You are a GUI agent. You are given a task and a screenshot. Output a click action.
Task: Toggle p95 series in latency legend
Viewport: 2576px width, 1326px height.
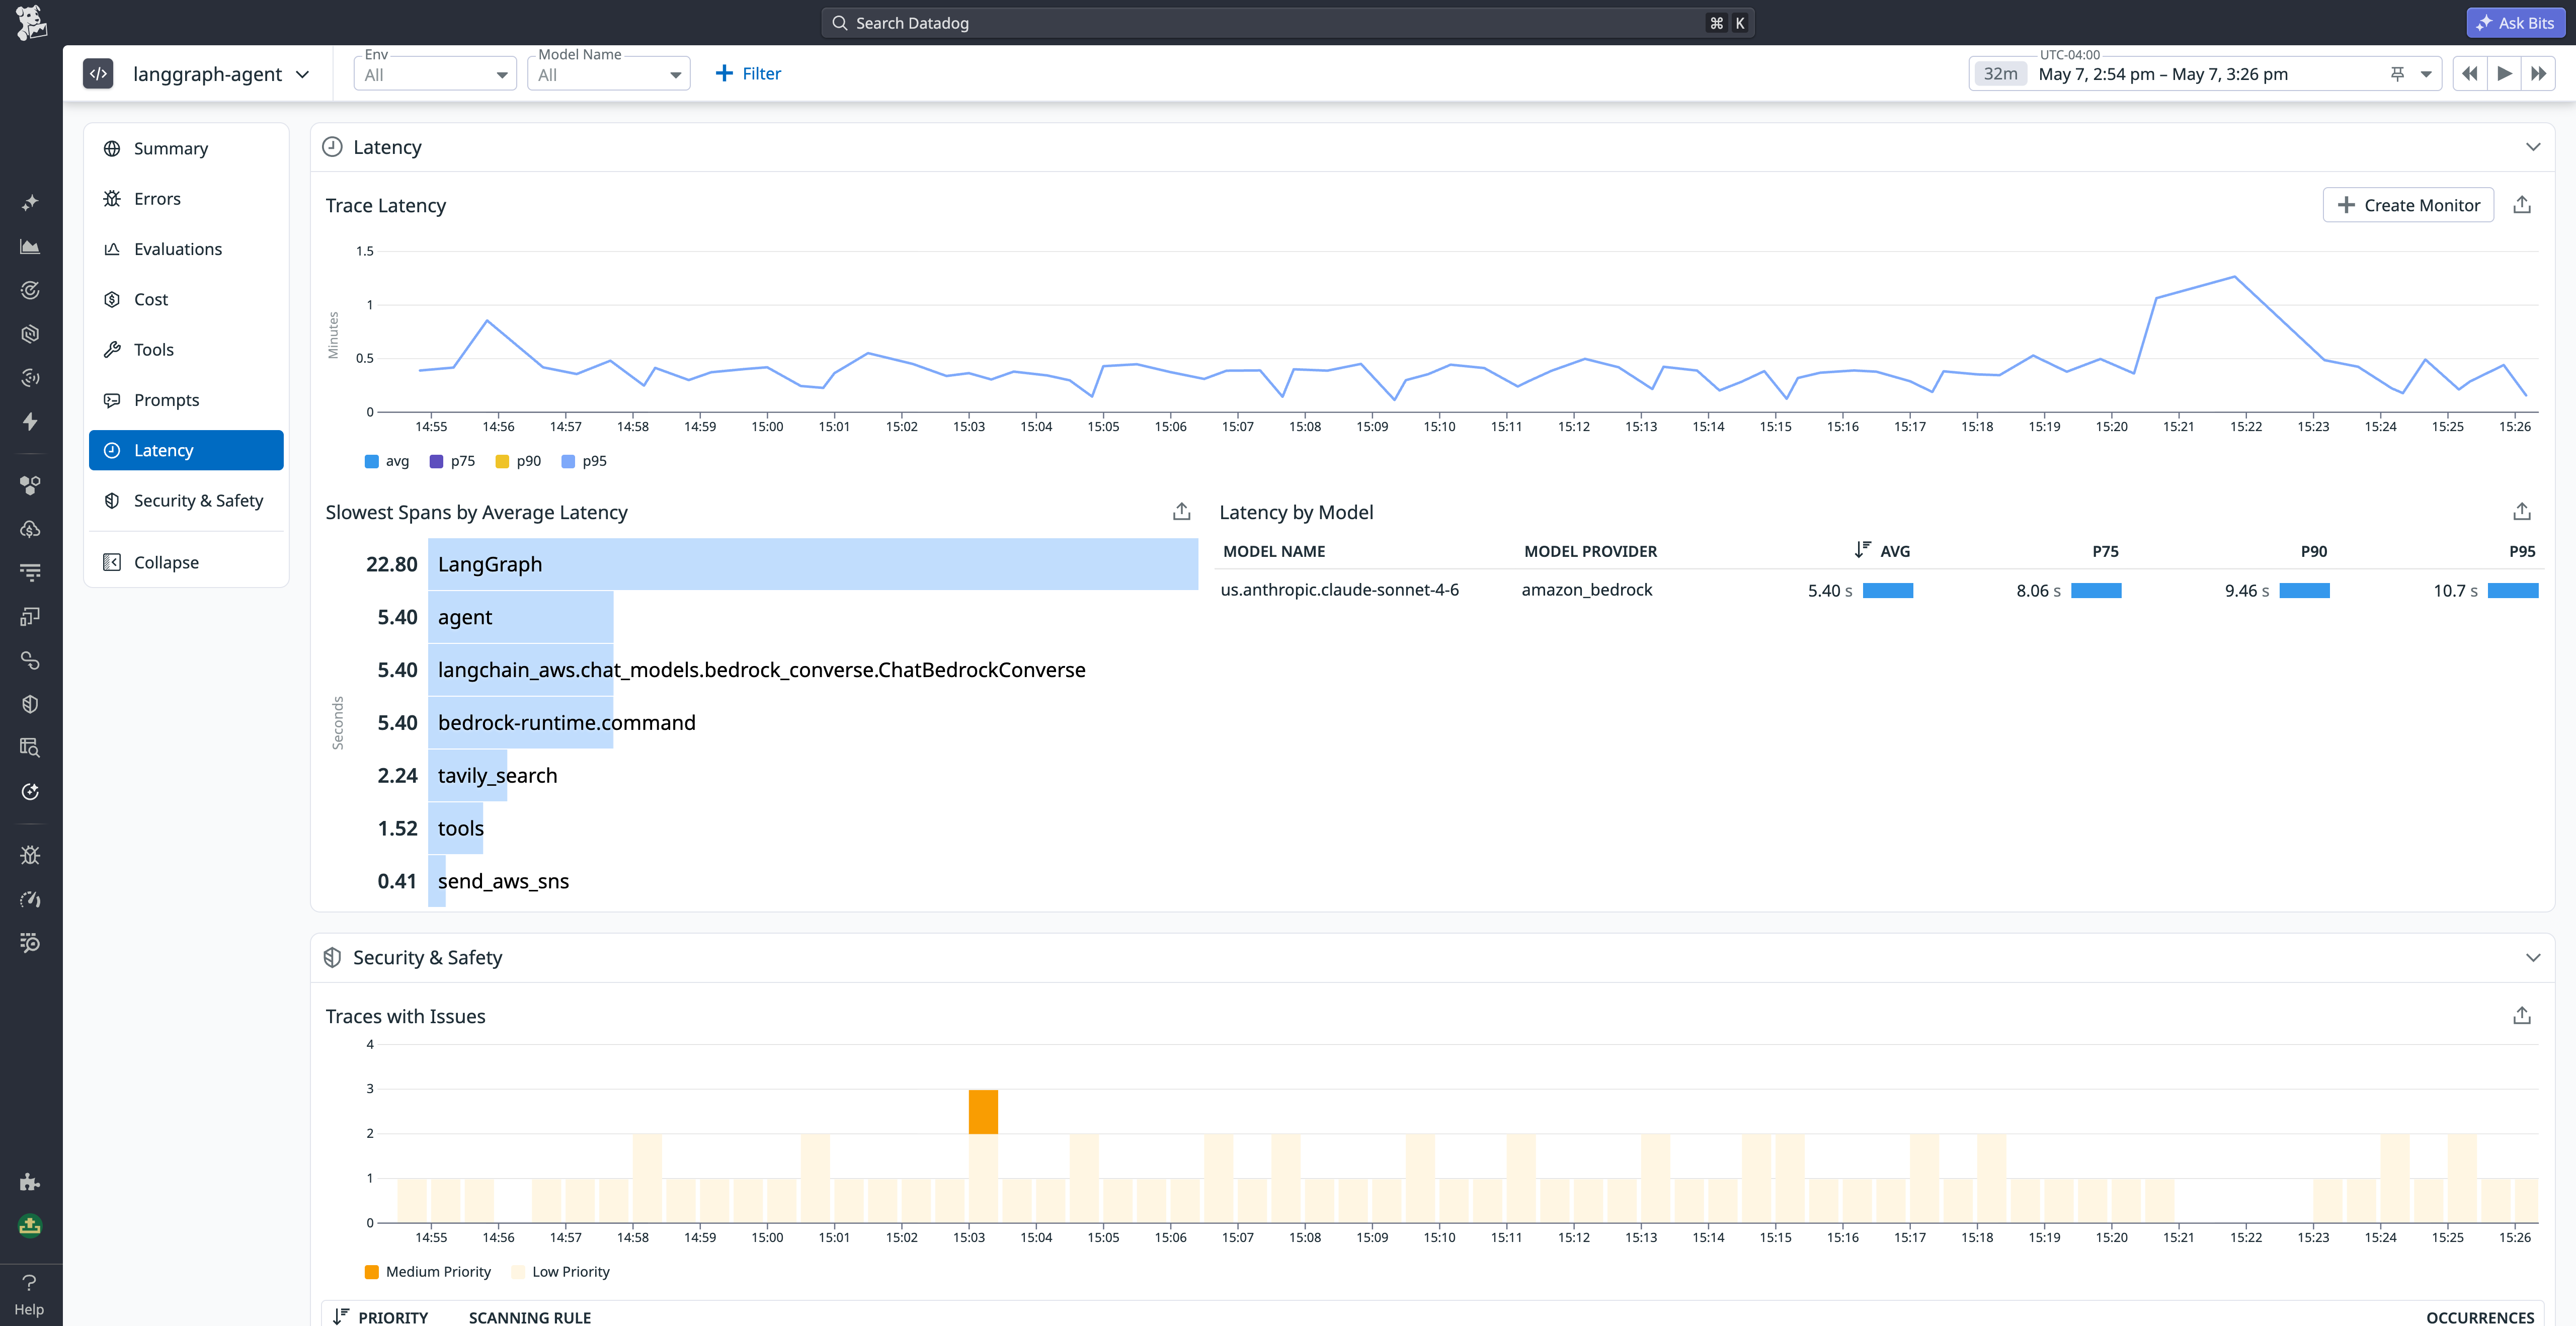point(584,461)
